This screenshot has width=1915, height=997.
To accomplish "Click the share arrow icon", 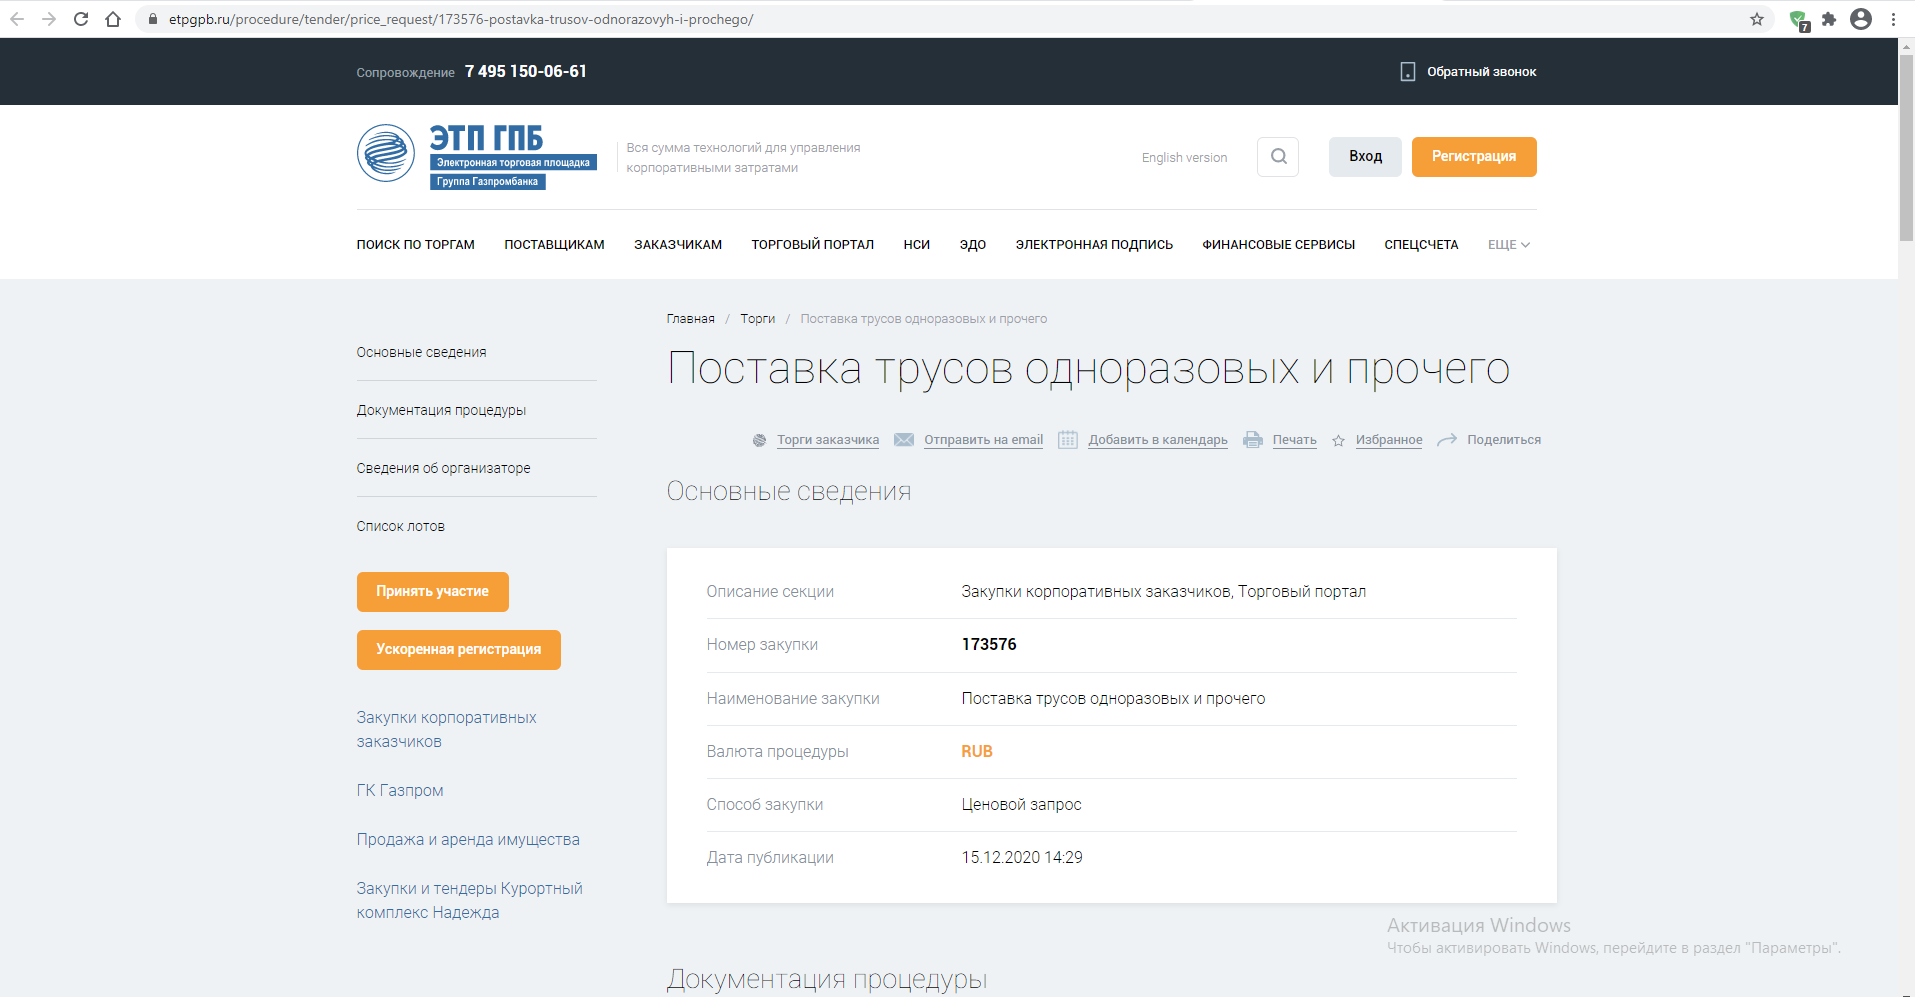I will (x=1447, y=440).
